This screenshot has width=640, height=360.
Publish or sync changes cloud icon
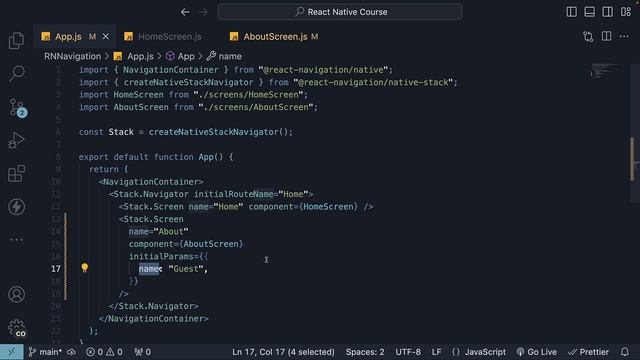[x=72, y=352]
